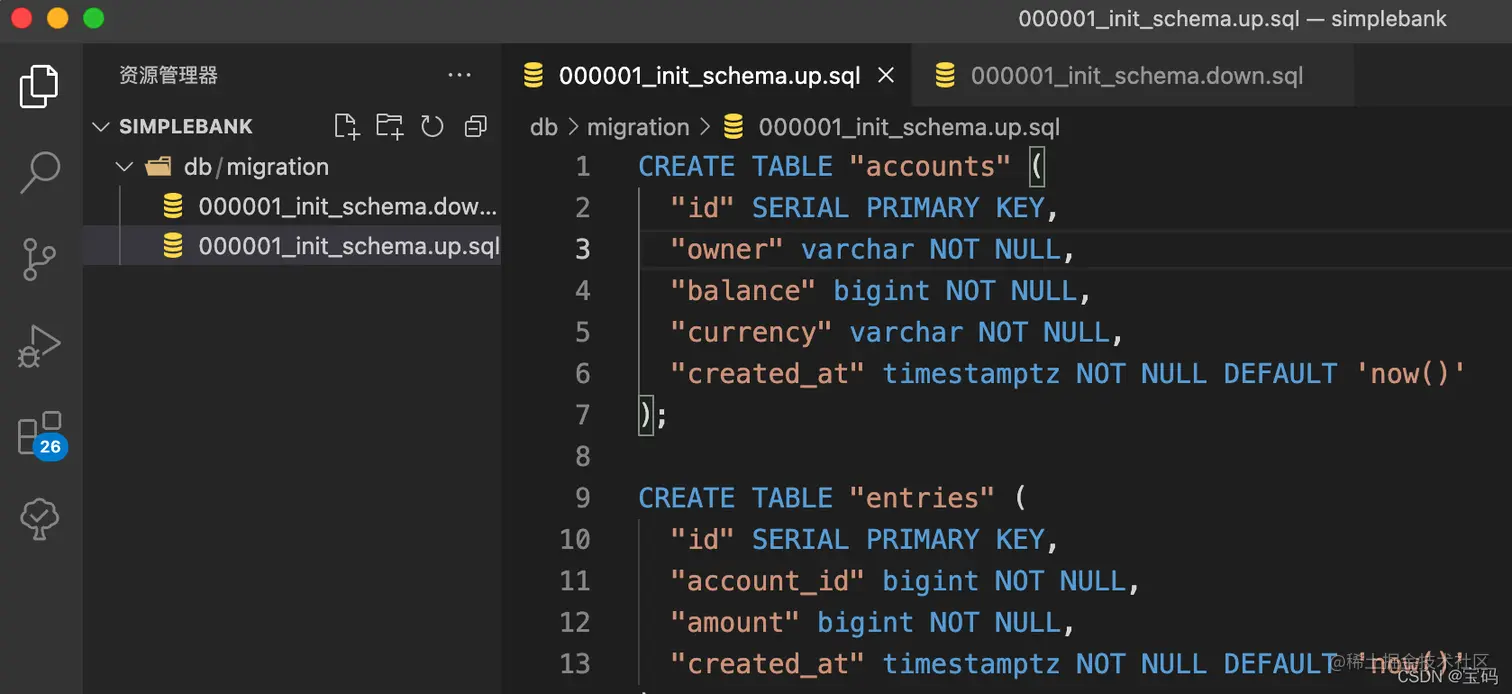Select 000001_init_schema.up.sql in file tree
This screenshot has width=1512, height=694.
(292, 246)
